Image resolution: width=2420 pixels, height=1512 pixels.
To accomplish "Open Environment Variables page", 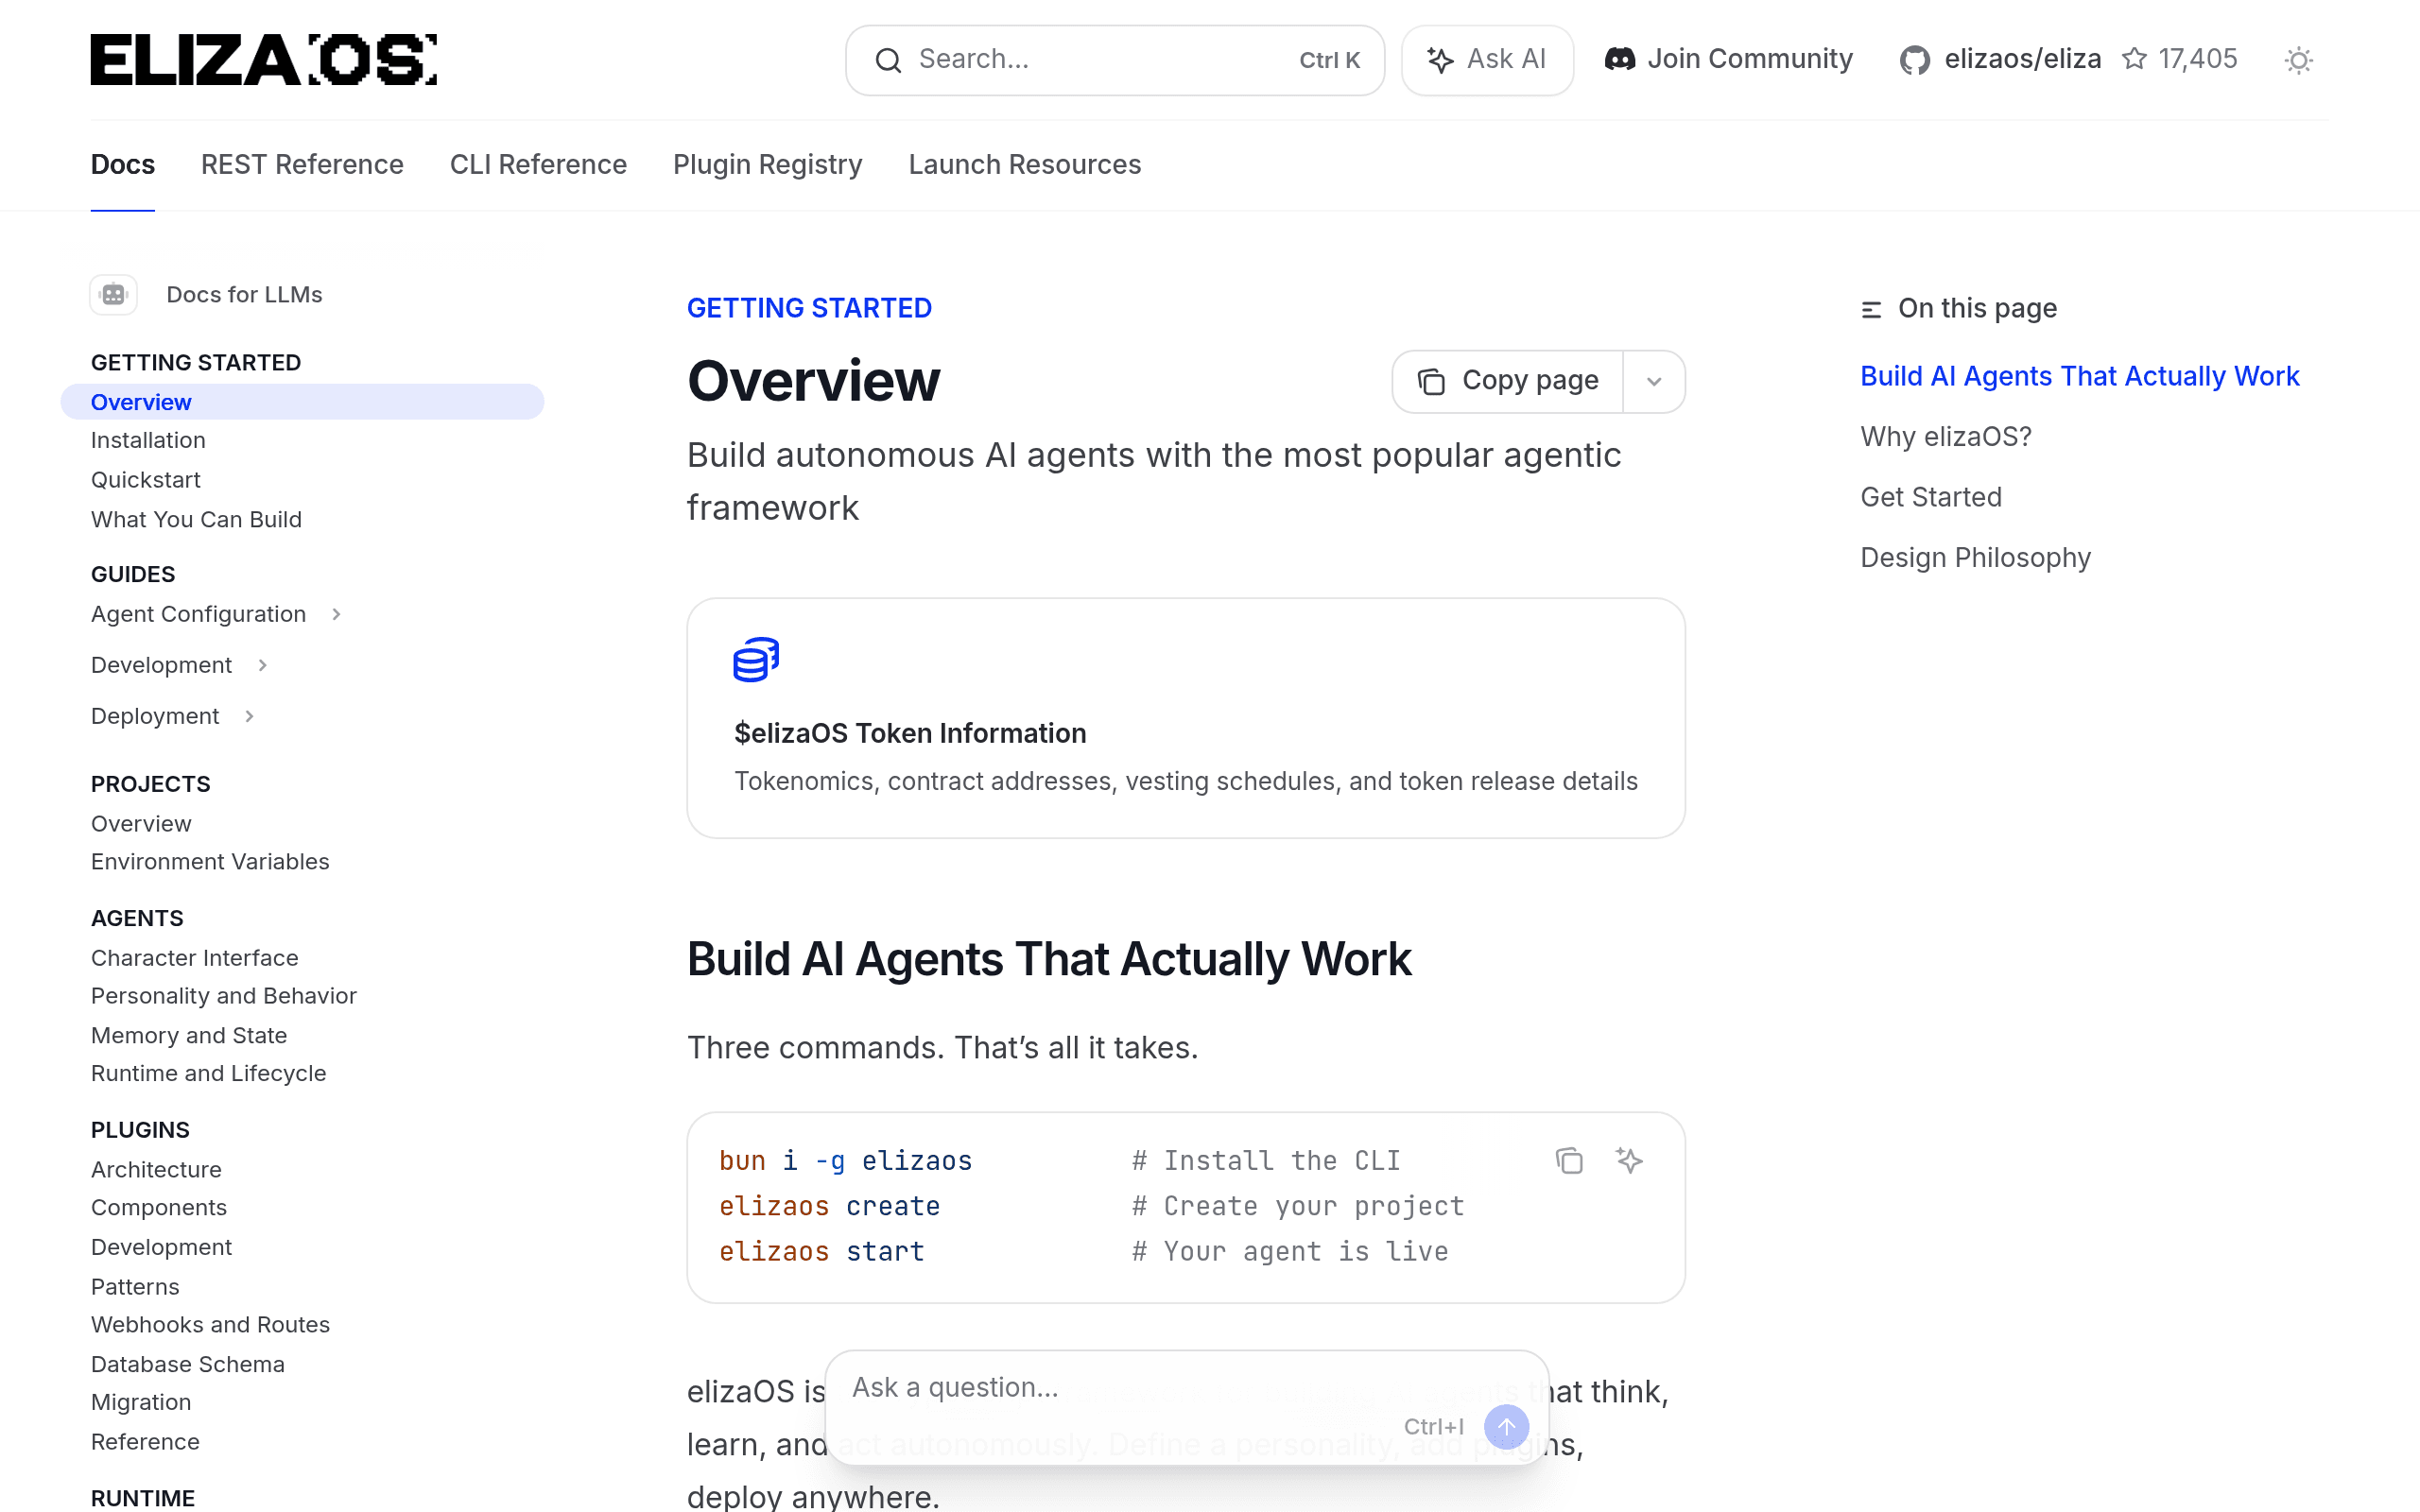I will pyautogui.click(x=210, y=862).
